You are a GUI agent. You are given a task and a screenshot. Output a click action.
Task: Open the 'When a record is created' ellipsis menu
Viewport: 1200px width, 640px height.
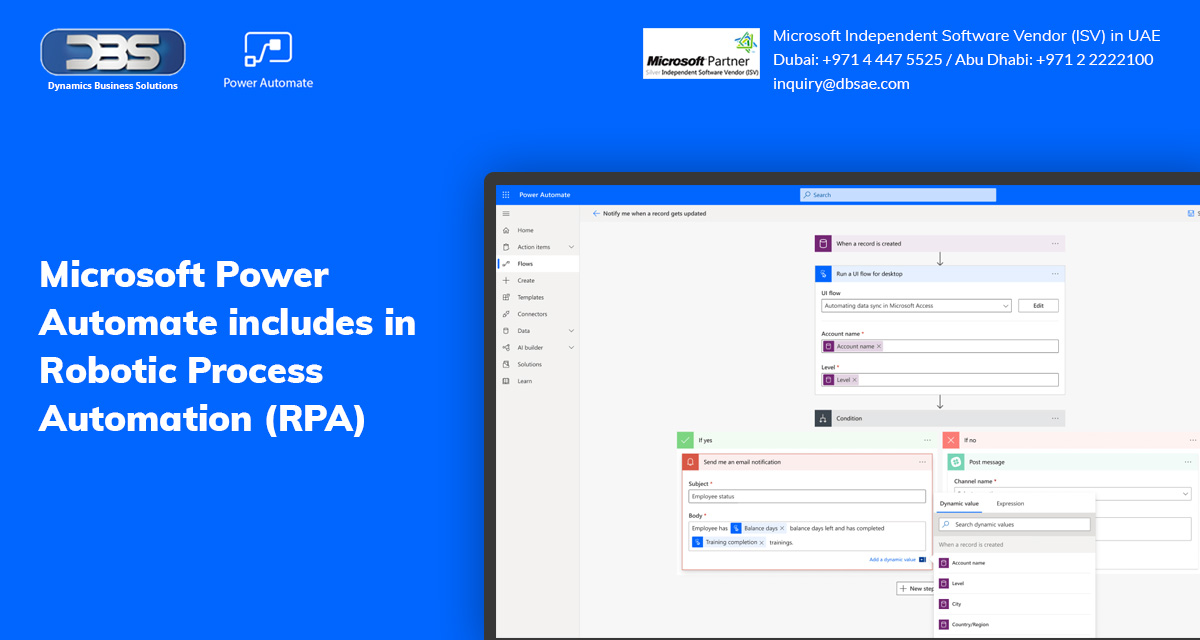tap(1054, 243)
